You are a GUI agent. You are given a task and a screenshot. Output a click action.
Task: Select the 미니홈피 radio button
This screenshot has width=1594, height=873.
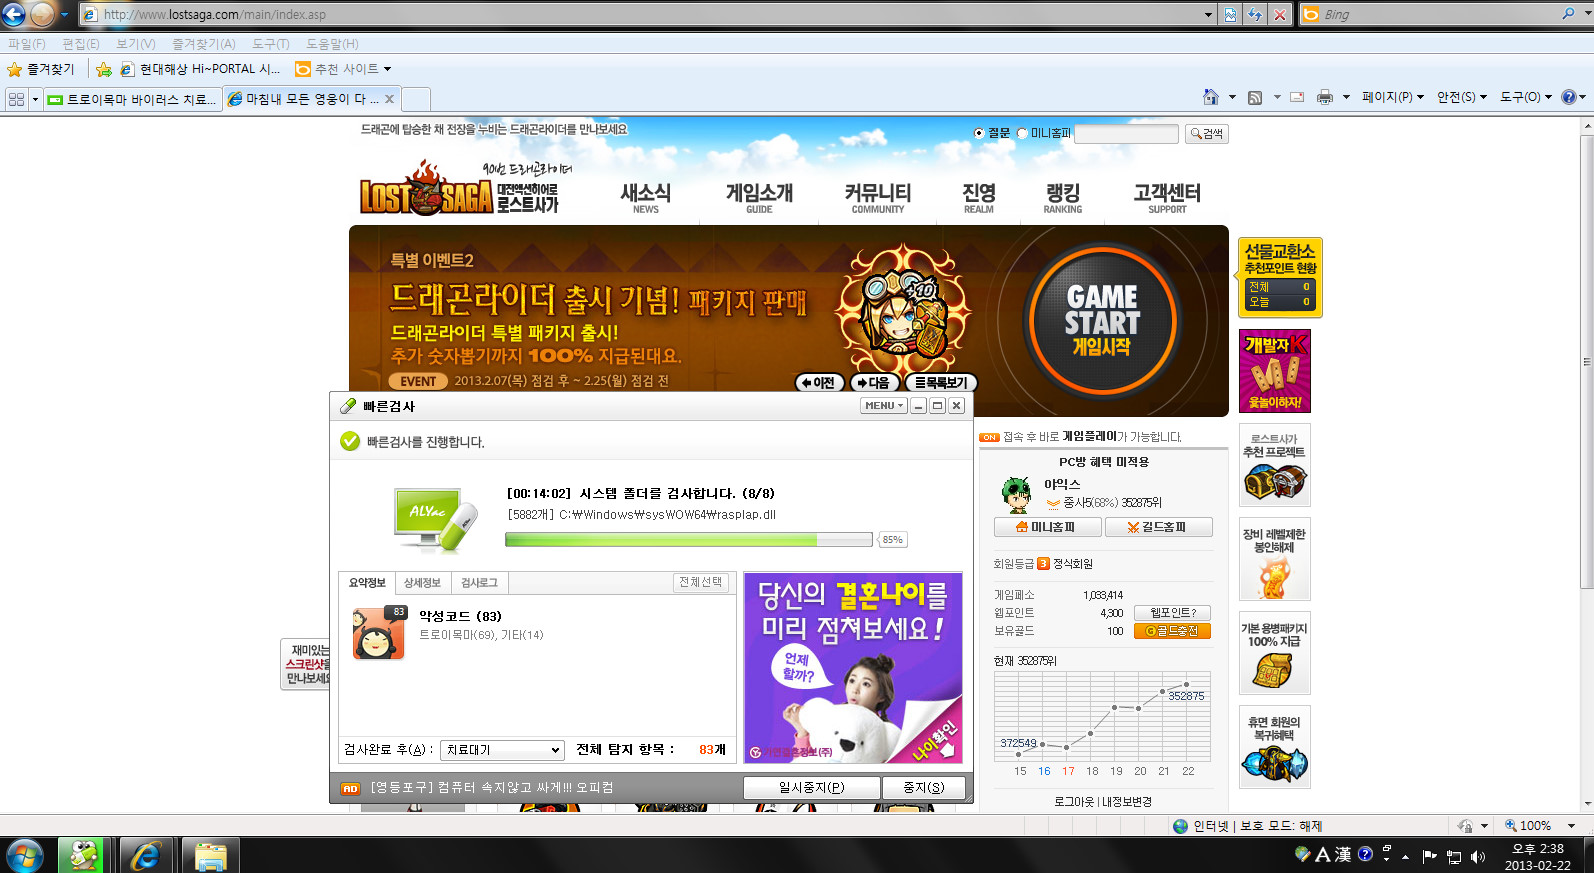point(1022,133)
